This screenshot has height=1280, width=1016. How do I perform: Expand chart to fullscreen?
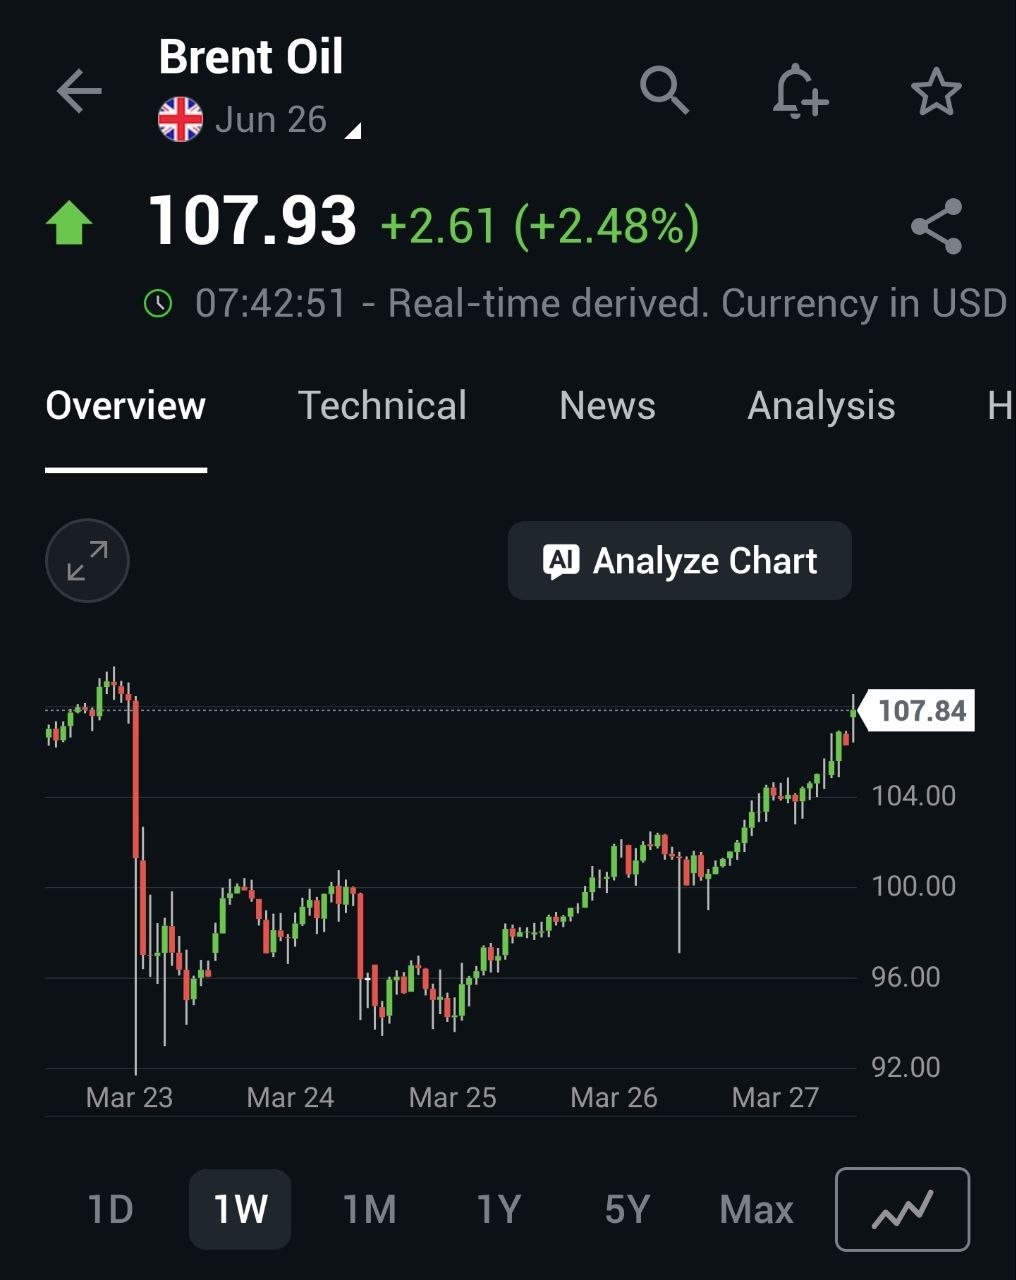[87, 560]
